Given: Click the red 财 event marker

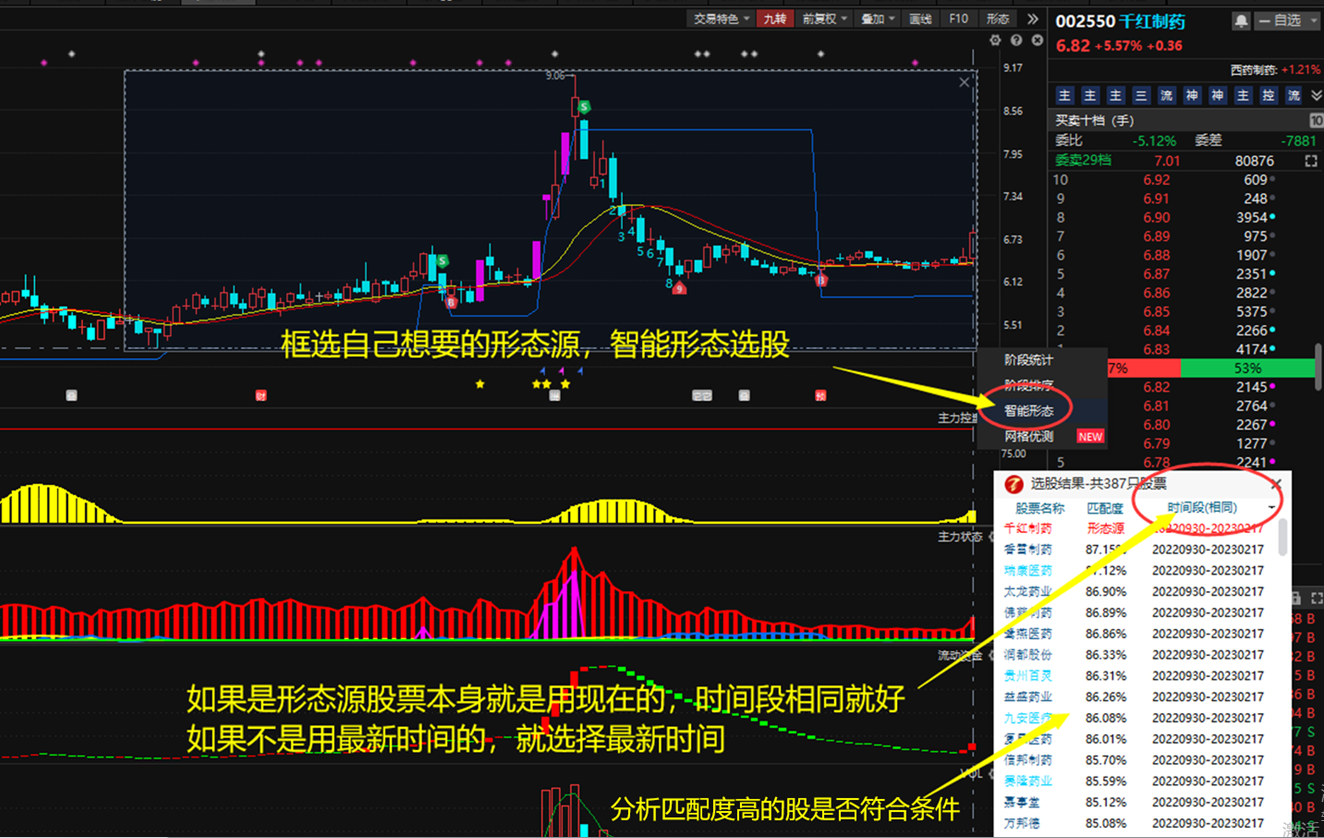Looking at the screenshot, I should click(260, 395).
